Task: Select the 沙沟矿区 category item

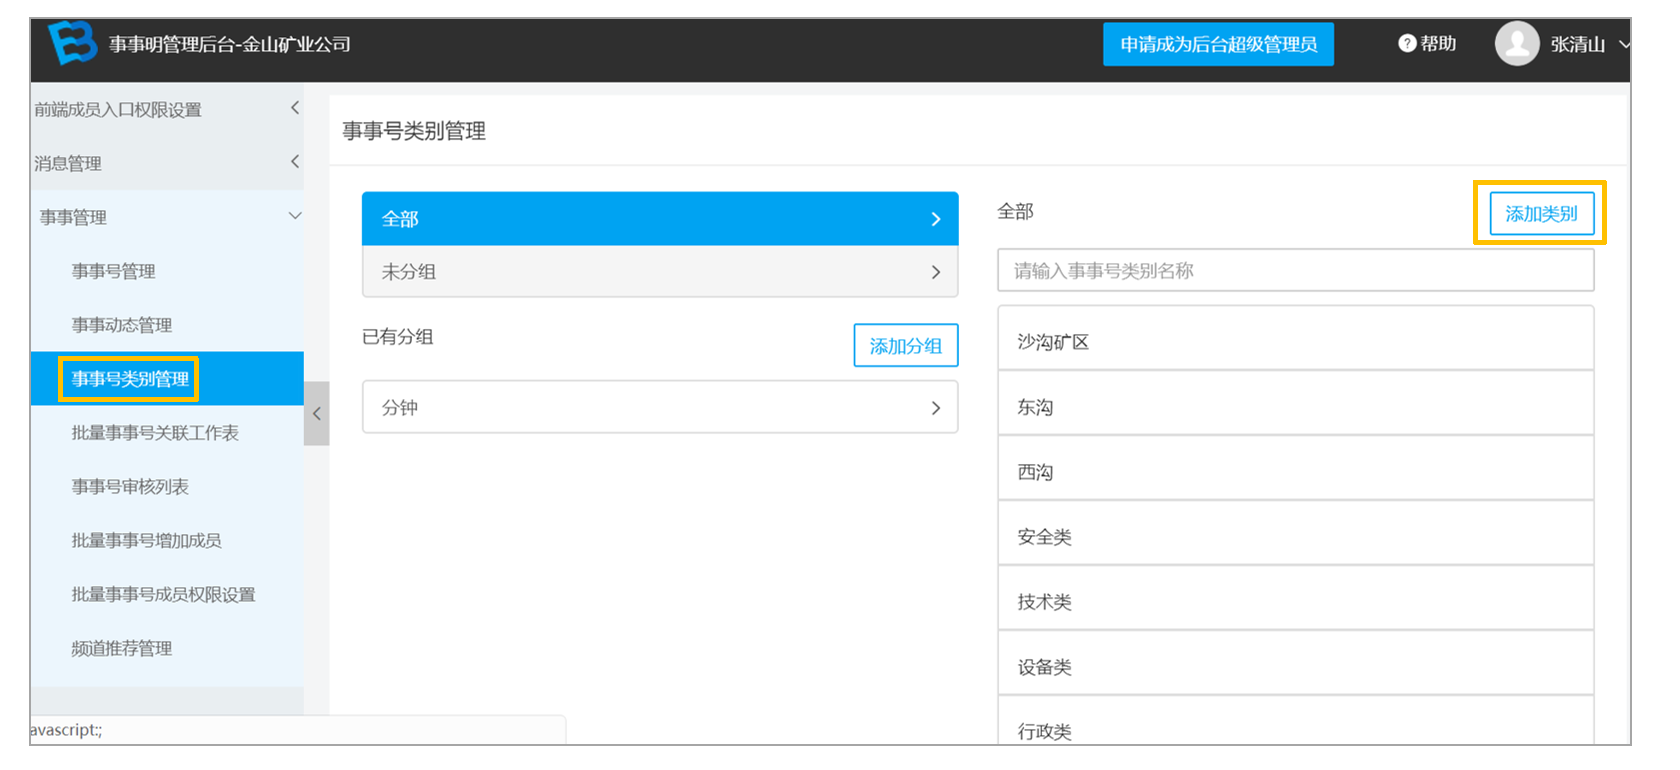Action: (1295, 339)
